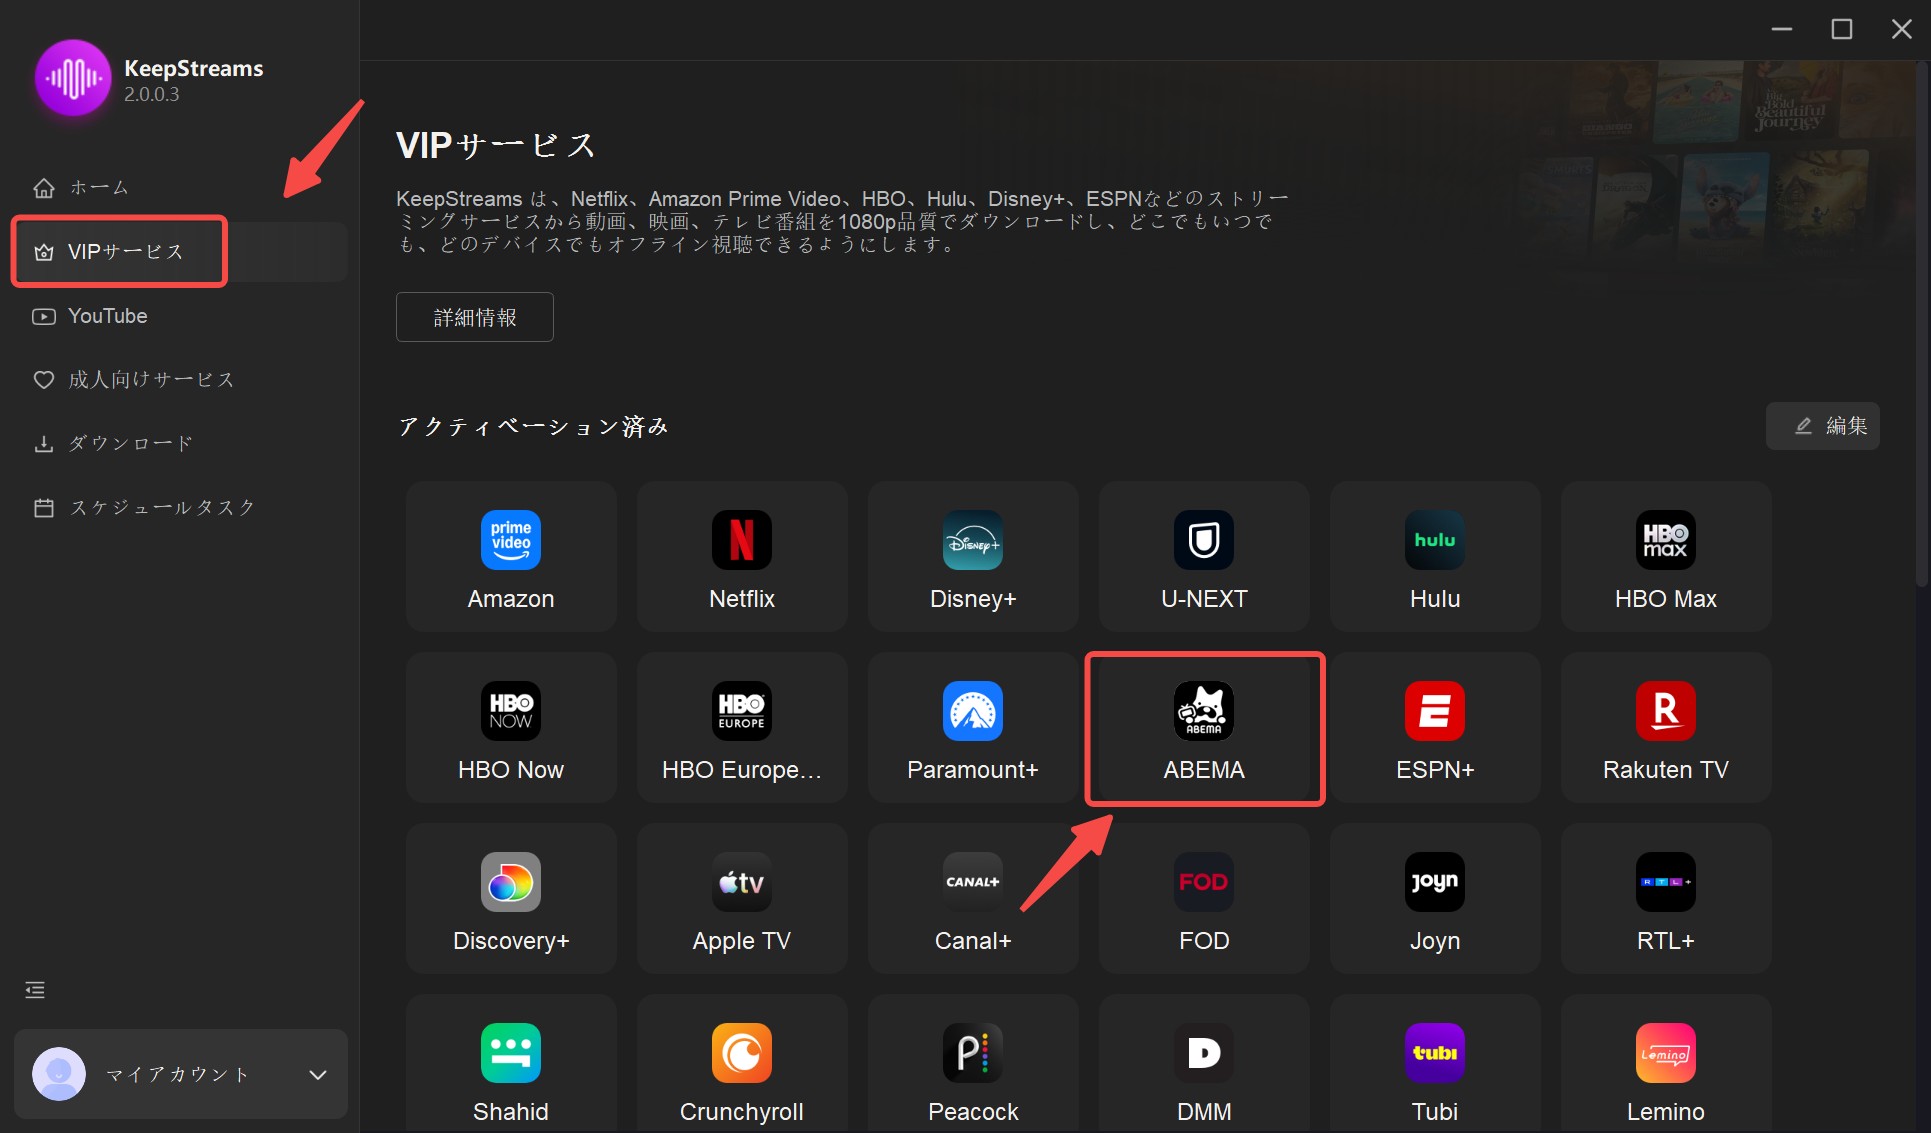
Task: Launch the Joyn service
Action: [x=1435, y=898]
